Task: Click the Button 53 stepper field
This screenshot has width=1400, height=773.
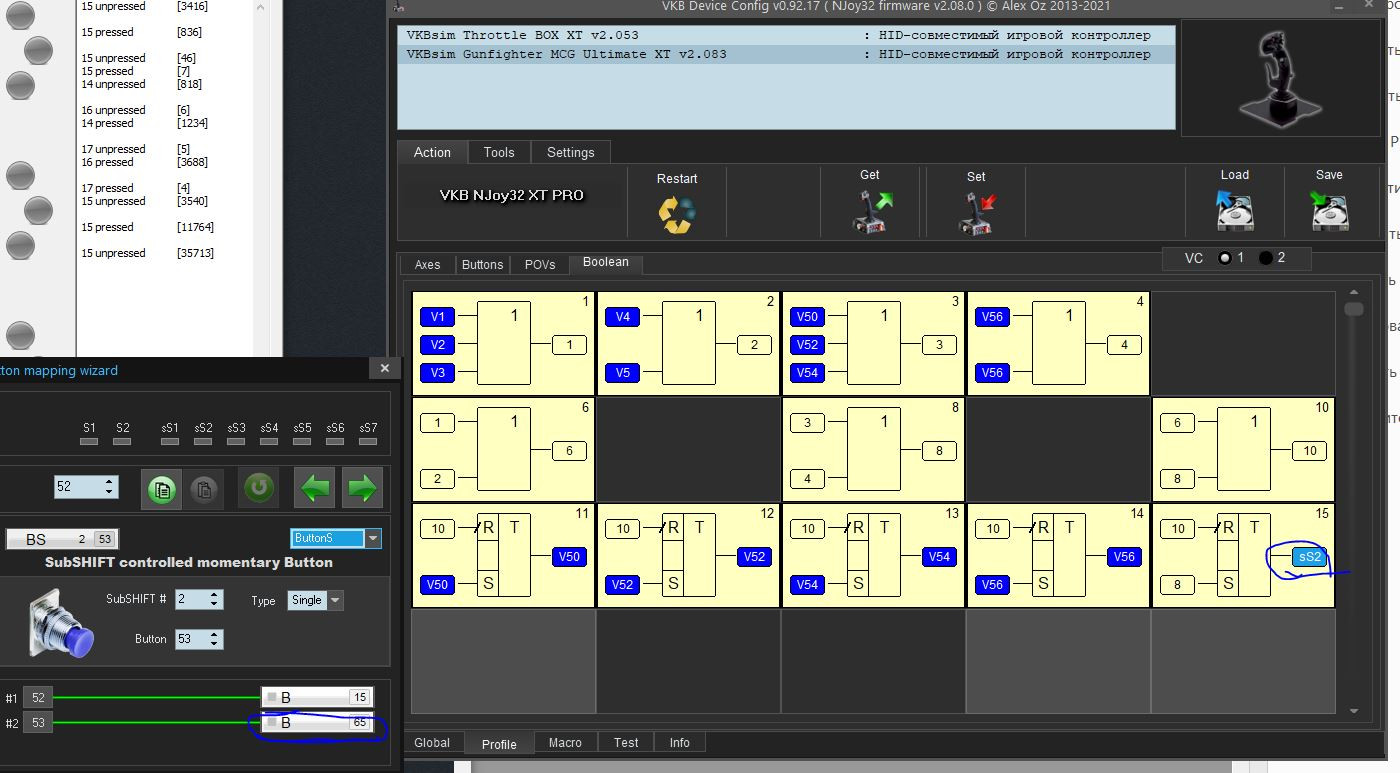Action: point(198,639)
